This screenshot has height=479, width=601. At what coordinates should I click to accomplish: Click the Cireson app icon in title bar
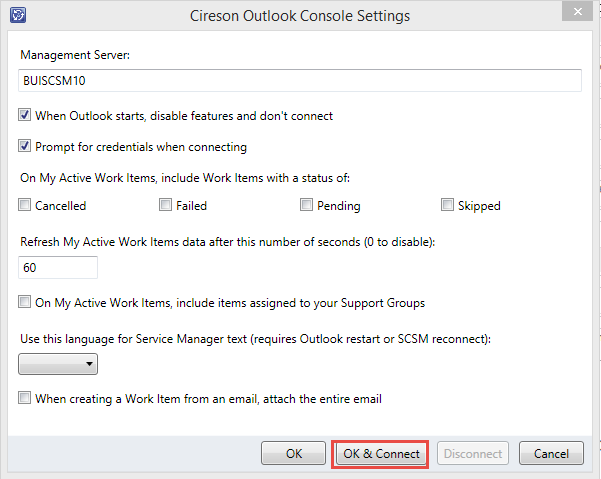pos(16,16)
